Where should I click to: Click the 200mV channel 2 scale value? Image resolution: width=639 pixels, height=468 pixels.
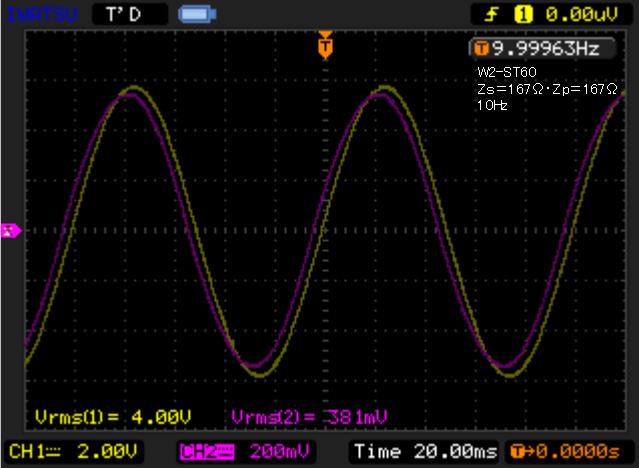click(x=280, y=452)
